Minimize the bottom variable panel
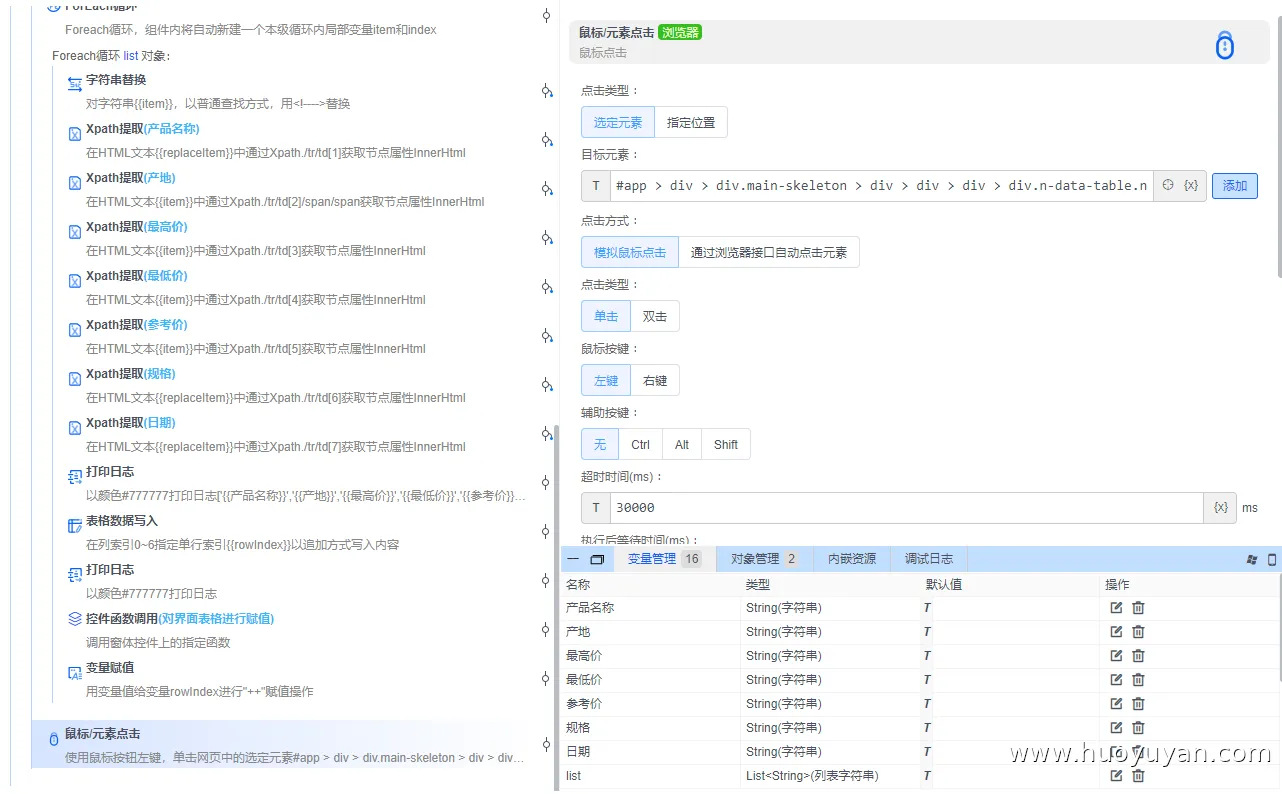This screenshot has width=1282, height=794. [573, 559]
